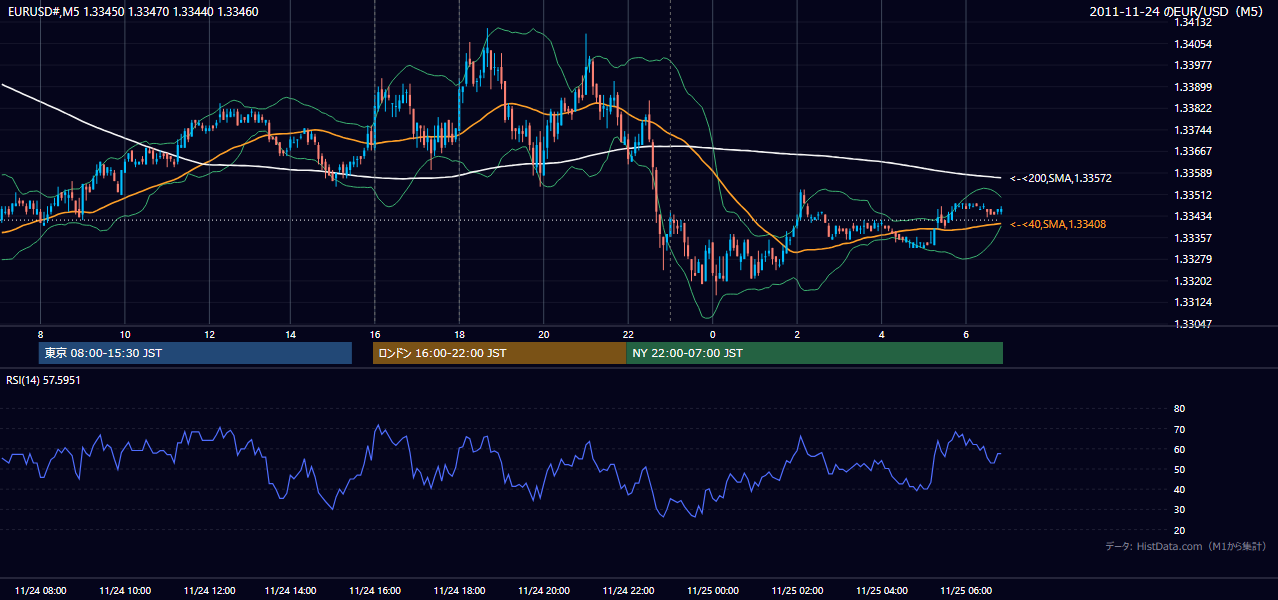This screenshot has width=1278, height=600.
Task: Click the 11/24 20:00 date label
Action: [x=544, y=591]
